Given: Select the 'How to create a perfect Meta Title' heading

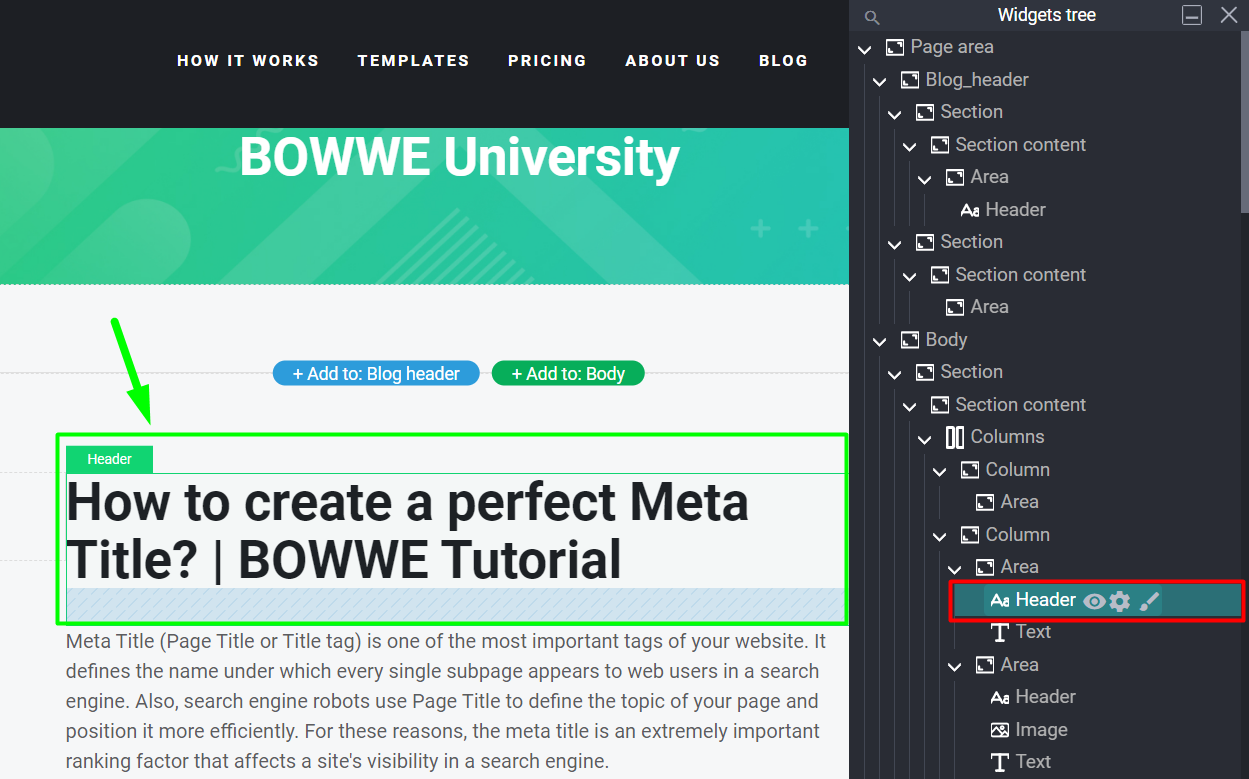Looking at the screenshot, I should click(x=407, y=531).
